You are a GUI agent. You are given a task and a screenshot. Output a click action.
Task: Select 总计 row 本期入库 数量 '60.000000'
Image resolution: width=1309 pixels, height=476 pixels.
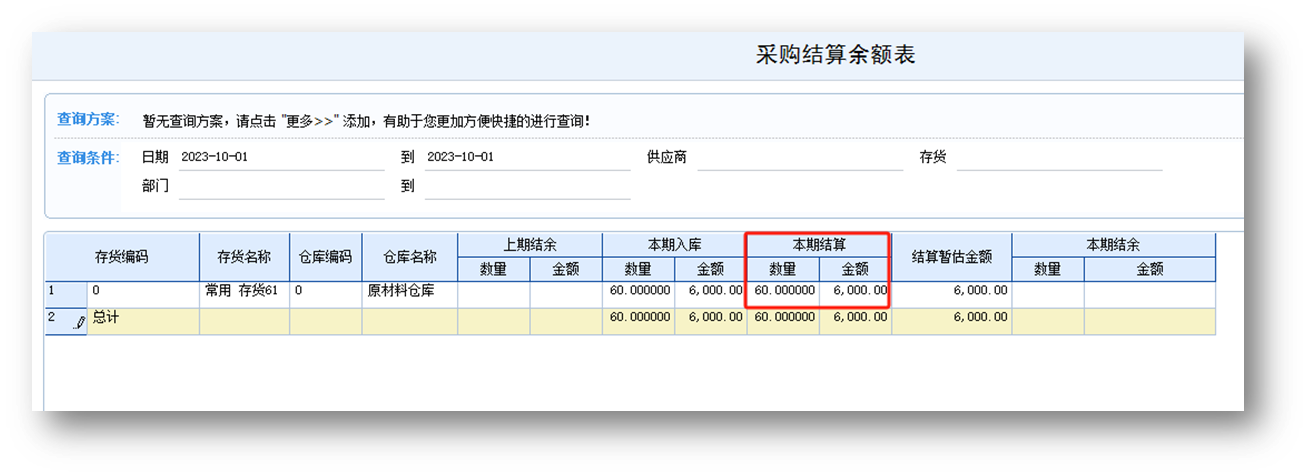tap(638, 321)
